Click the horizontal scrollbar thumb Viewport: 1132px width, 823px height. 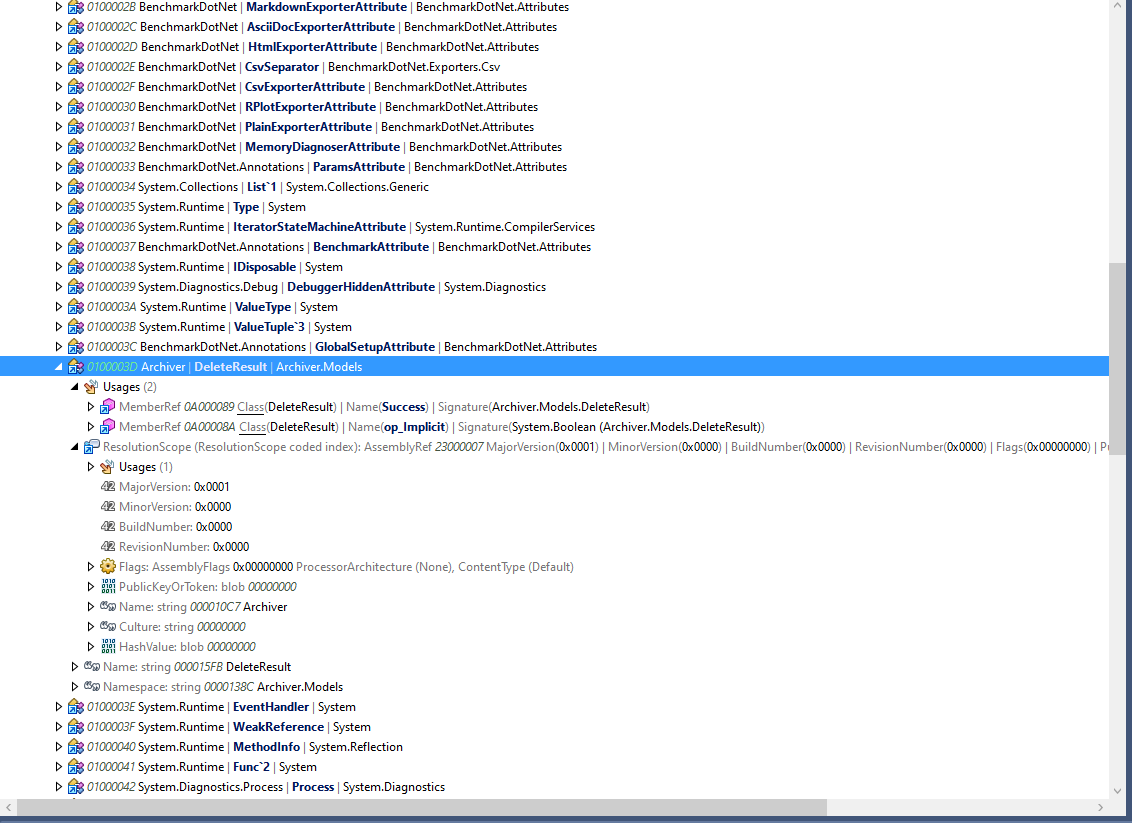pos(422,807)
